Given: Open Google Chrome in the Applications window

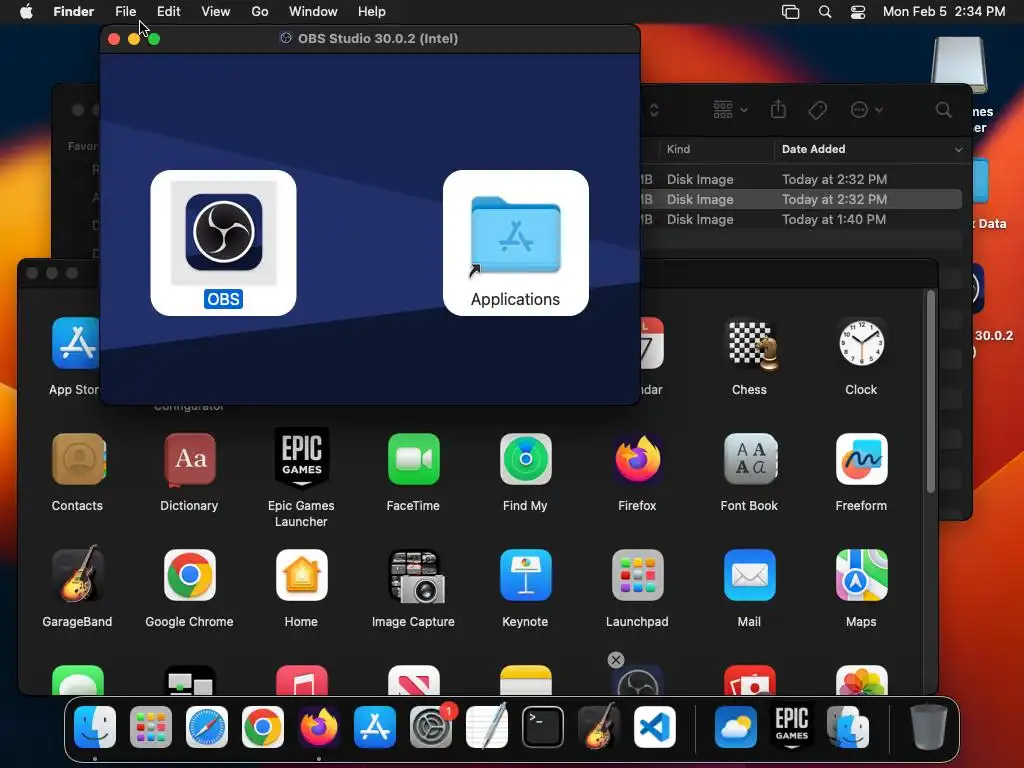Looking at the screenshot, I should (x=189, y=575).
